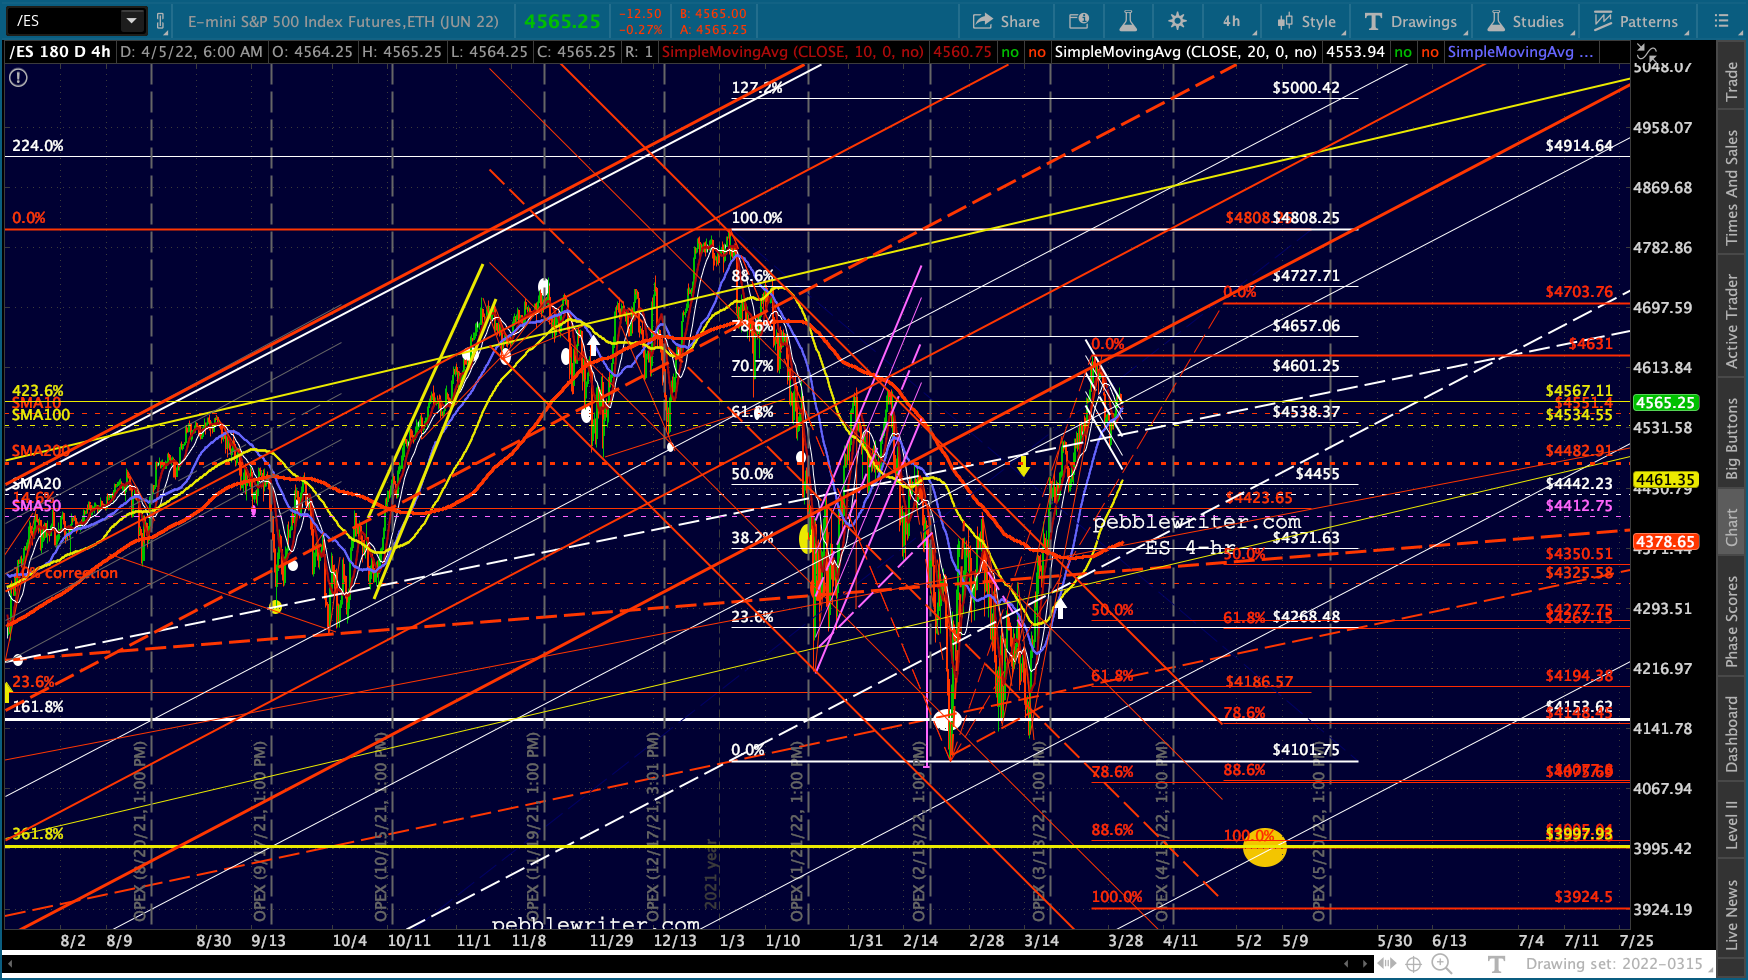Open the Live News side tab
Viewport: 1748px width, 980px height.
[x=1732, y=913]
